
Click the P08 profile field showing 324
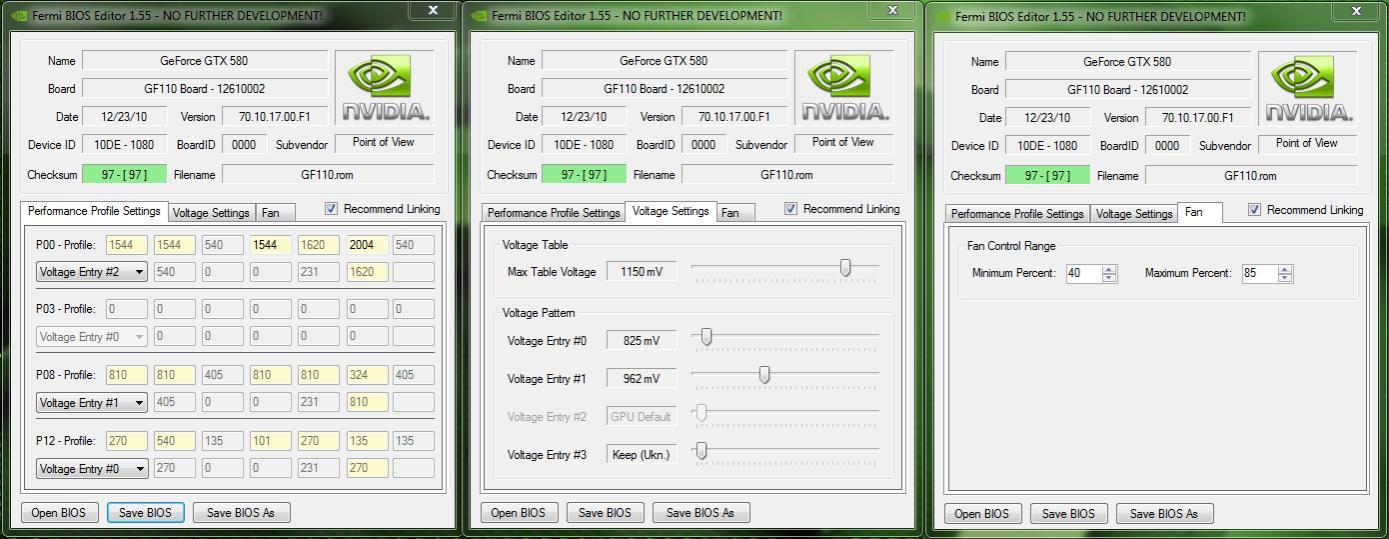(367, 376)
